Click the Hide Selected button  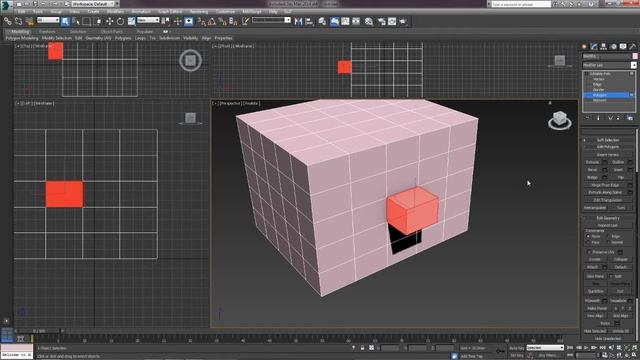[x=595, y=331]
